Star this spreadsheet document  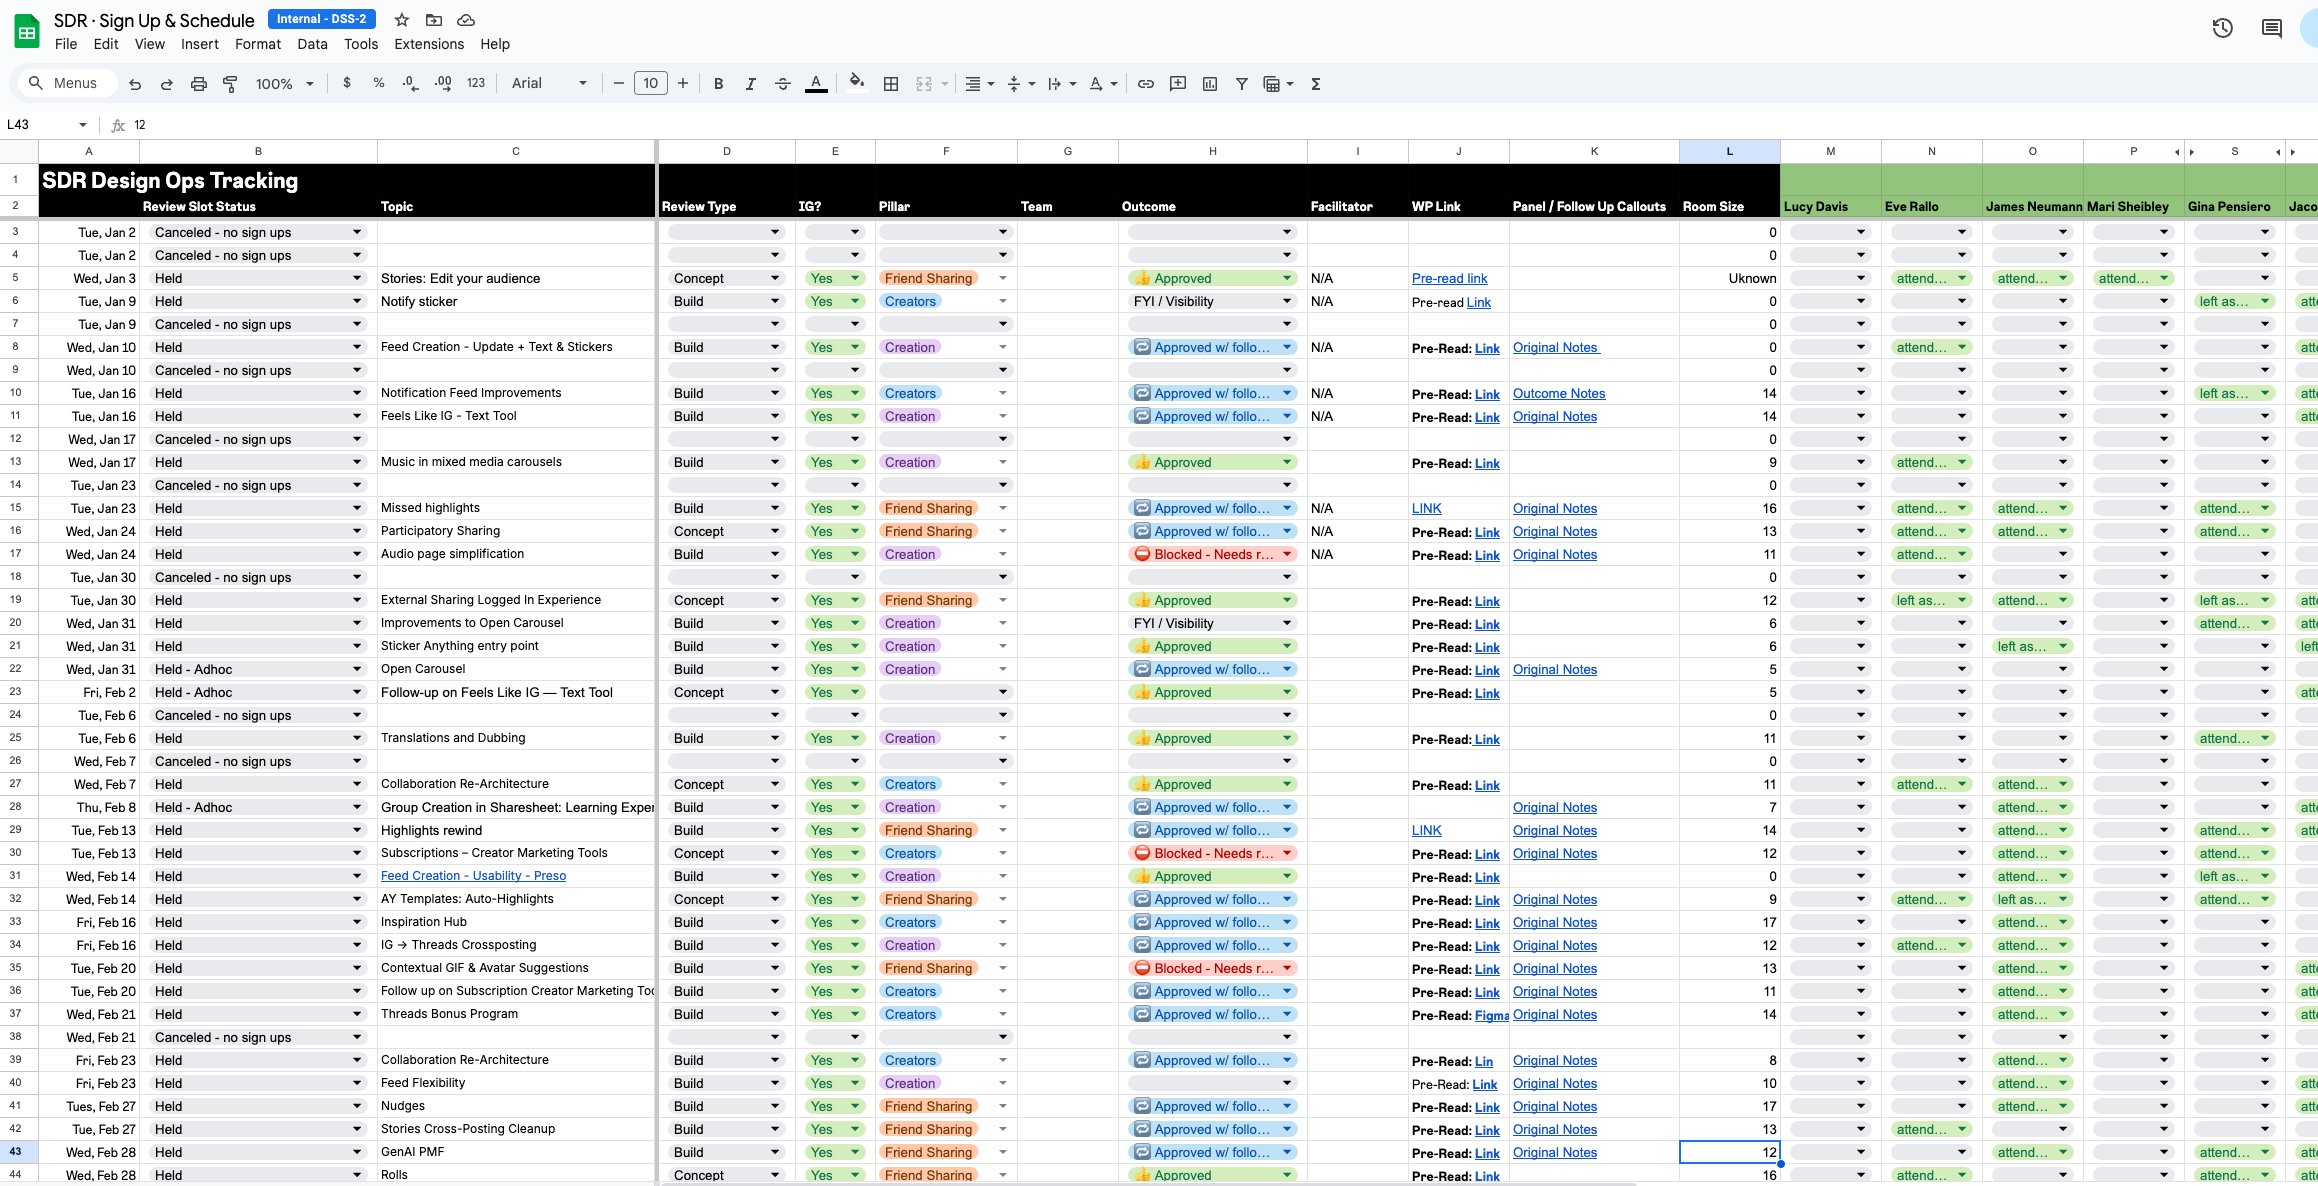(402, 20)
